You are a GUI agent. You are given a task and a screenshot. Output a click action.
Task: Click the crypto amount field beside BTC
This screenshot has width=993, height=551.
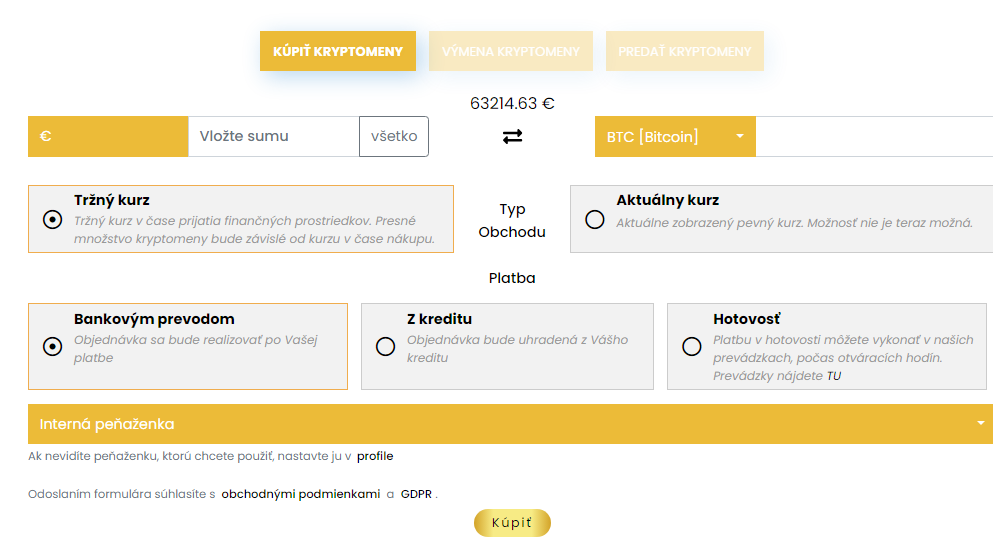point(874,137)
